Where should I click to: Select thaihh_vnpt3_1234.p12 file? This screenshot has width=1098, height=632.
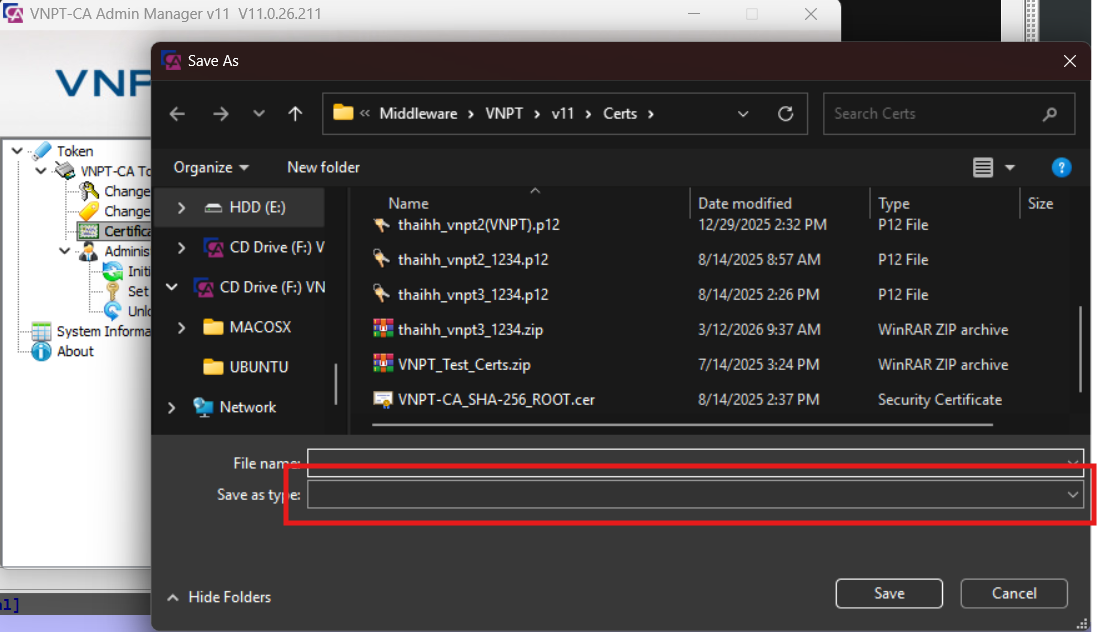[x=473, y=295]
